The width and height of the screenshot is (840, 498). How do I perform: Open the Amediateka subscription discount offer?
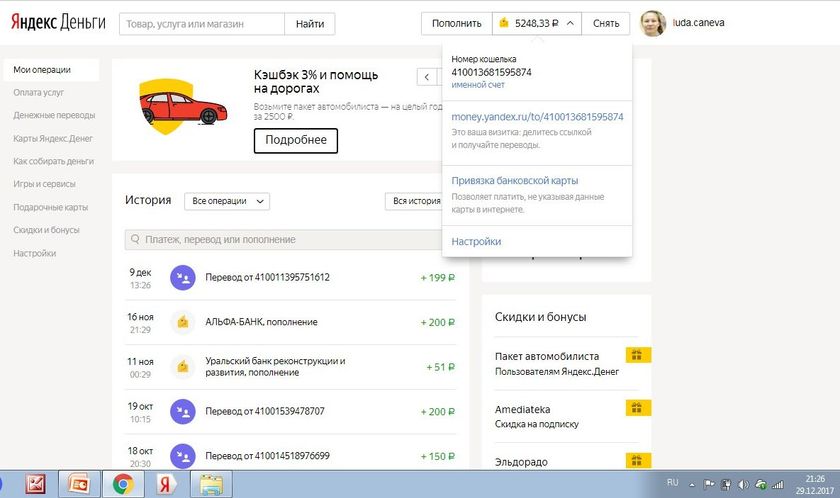coord(537,417)
